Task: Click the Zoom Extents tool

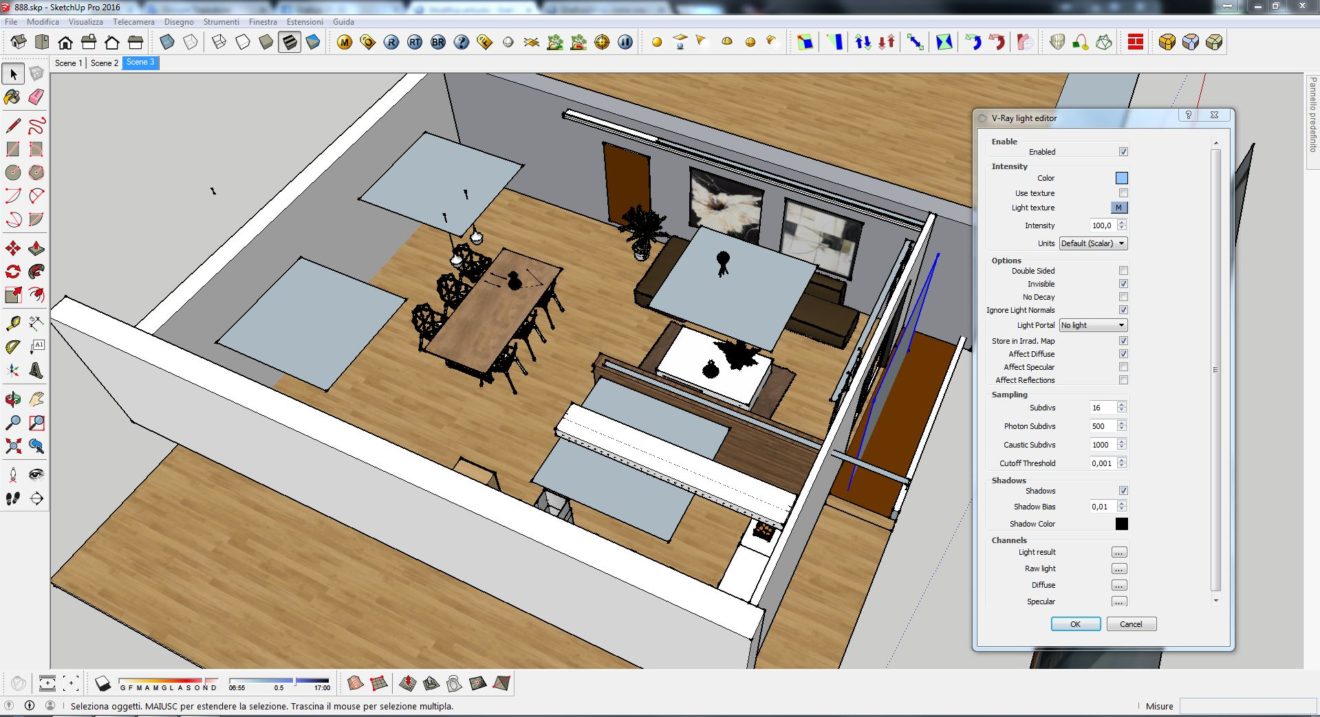Action: (13, 446)
